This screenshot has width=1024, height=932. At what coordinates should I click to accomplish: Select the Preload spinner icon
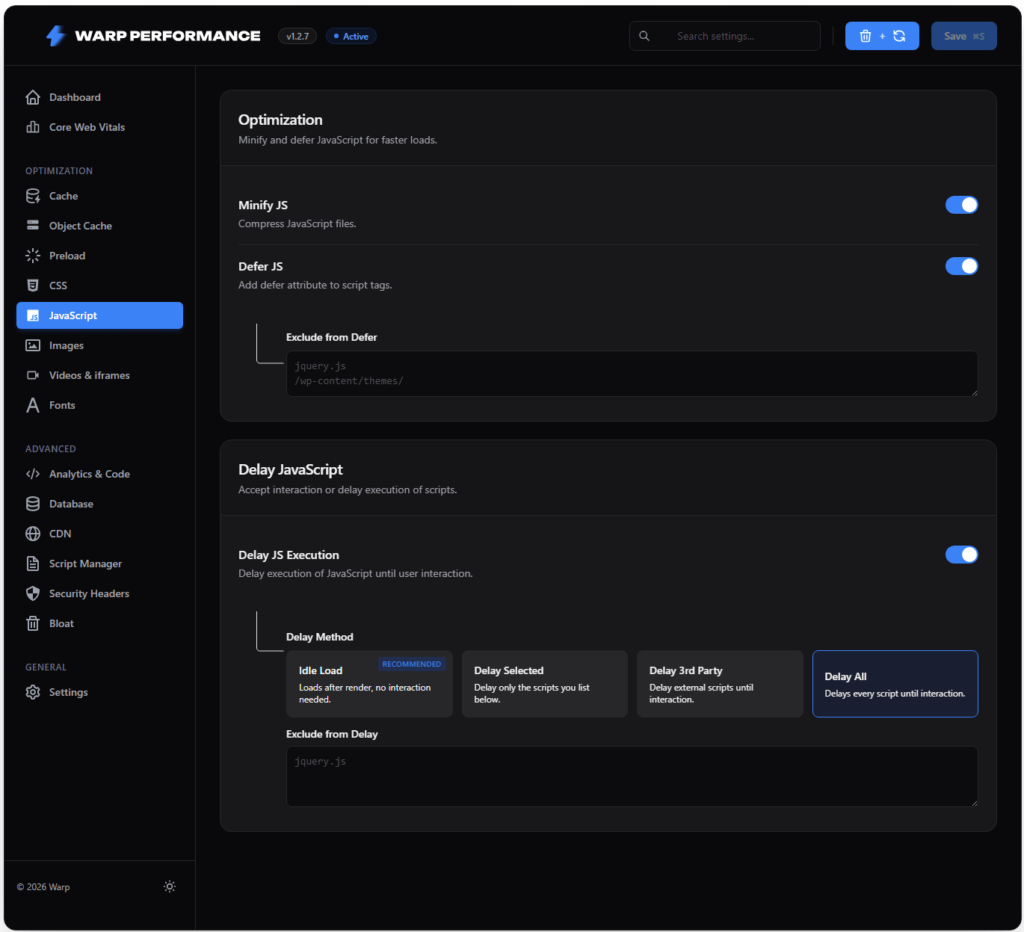(33, 255)
